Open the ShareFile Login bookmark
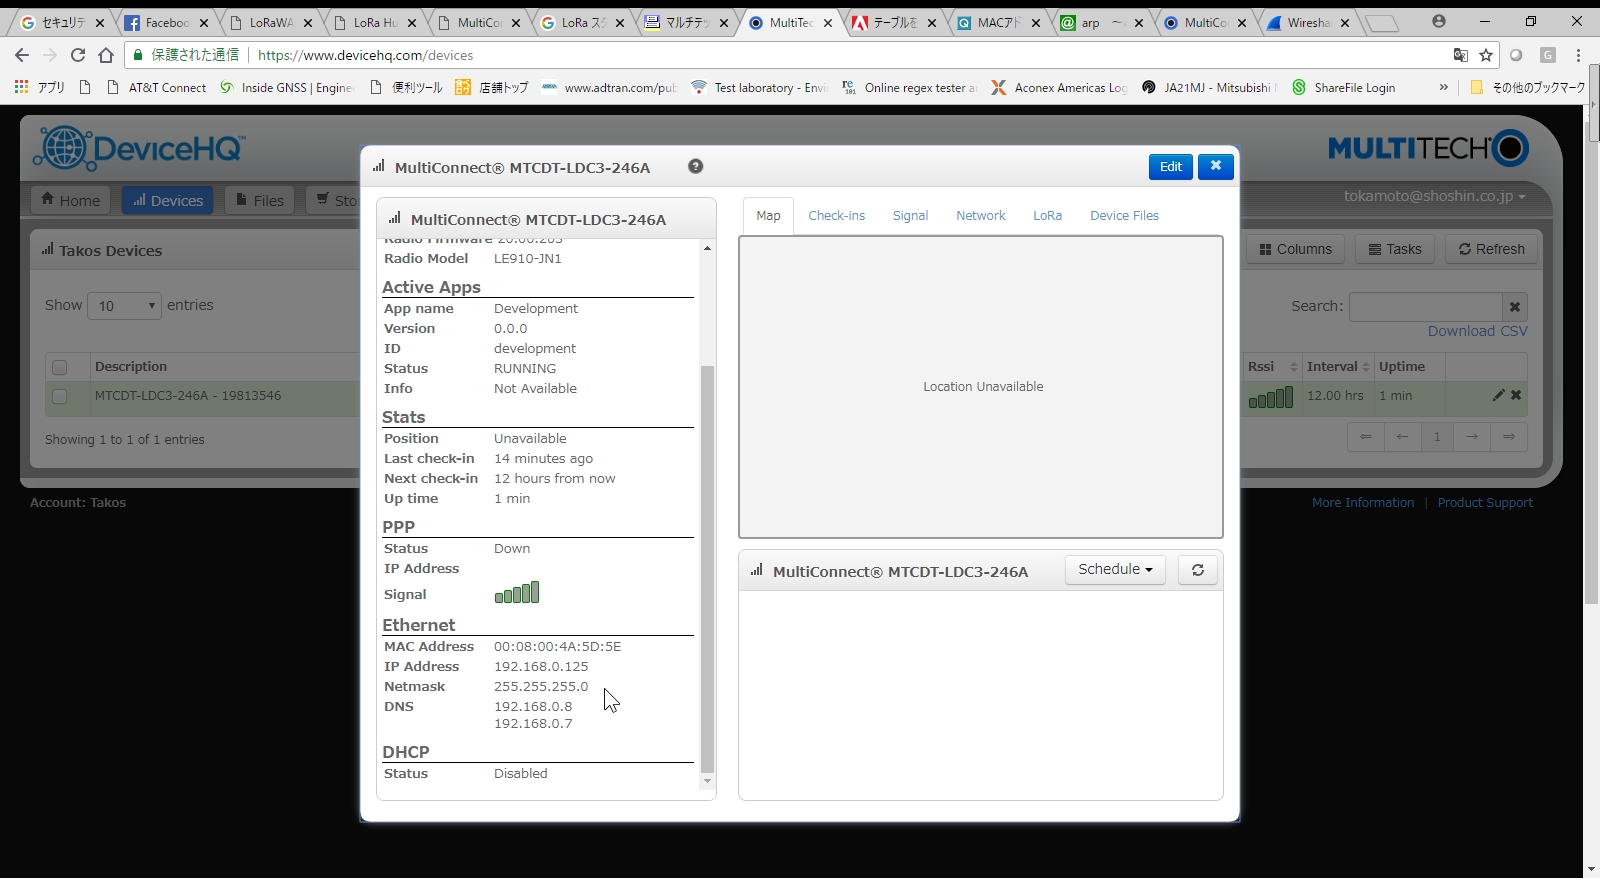1600x878 pixels. (1344, 88)
